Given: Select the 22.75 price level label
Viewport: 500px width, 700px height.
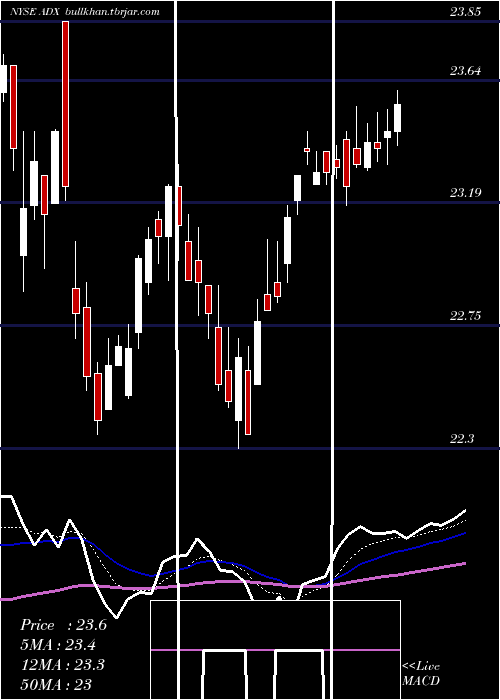Looking at the screenshot, I should click(x=466, y=316).
